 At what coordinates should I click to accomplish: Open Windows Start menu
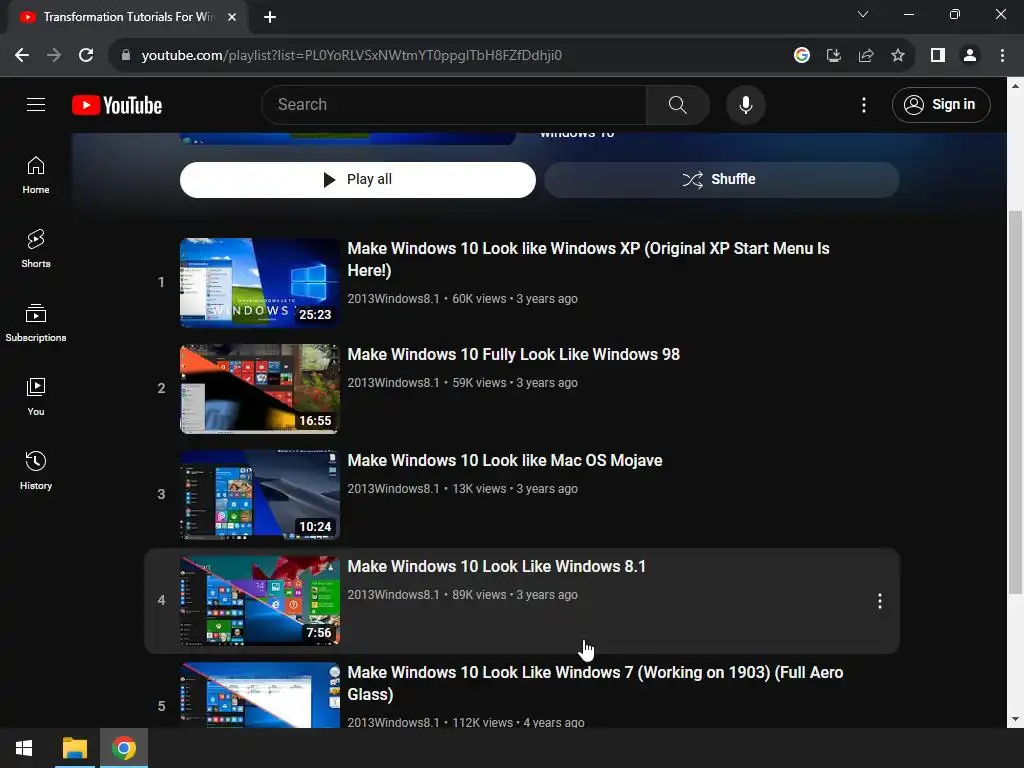[x=24, y=748]
